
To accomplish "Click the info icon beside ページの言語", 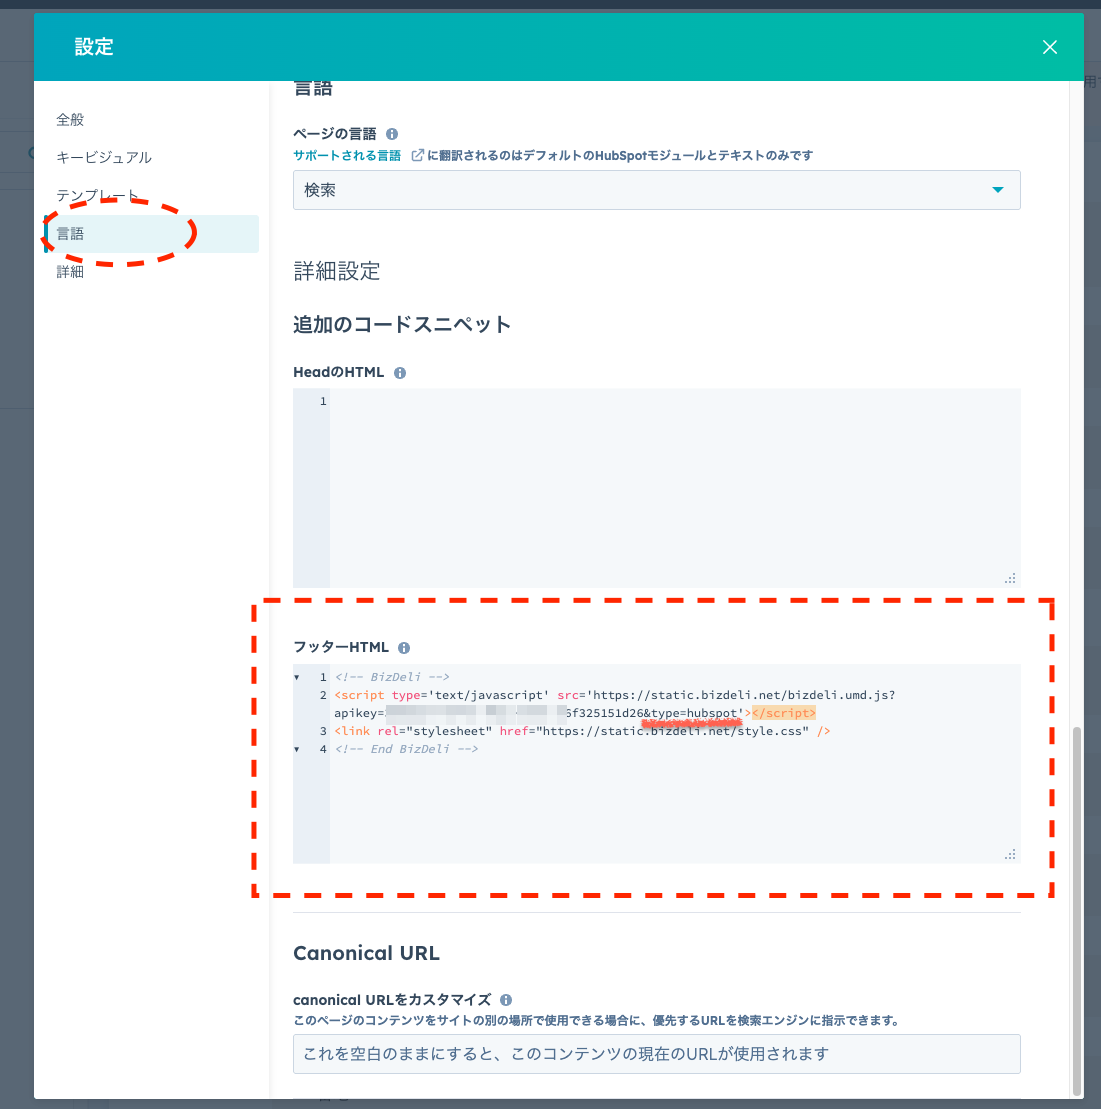I will (x=392, y=134).
